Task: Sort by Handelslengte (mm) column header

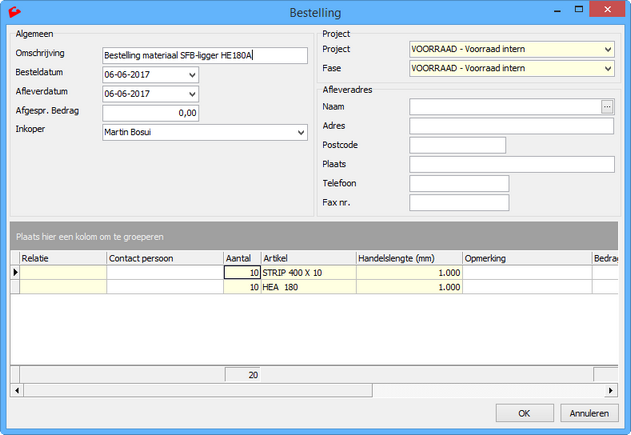Action: click(x=409, y=258)
